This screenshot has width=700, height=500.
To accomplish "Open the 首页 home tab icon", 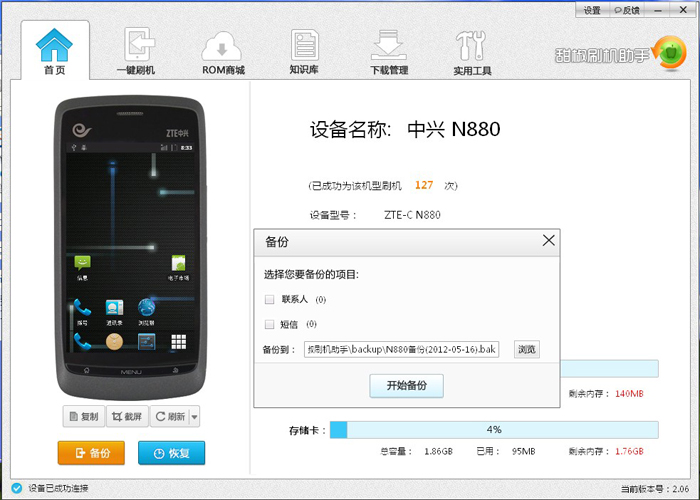I will [54, 45].
